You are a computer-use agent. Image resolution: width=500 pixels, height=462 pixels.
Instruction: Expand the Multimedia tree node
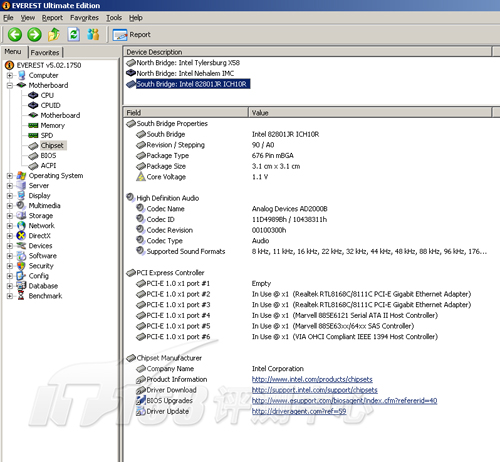click(10, 206)
